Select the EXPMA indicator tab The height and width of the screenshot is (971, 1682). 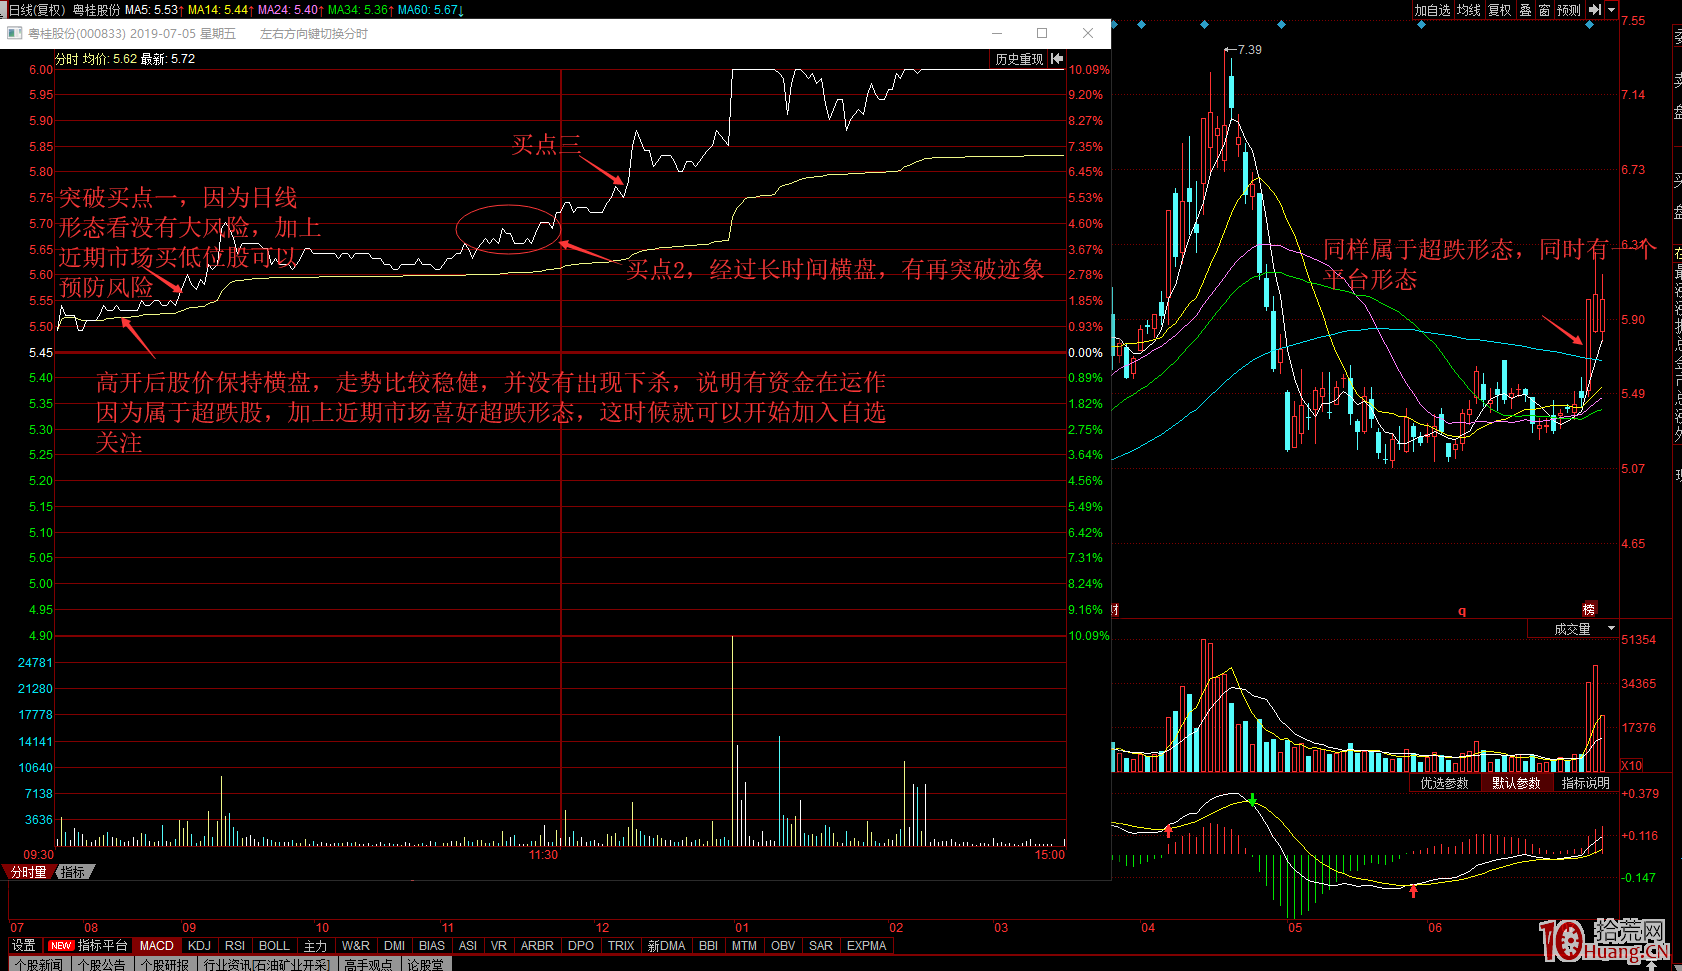coord(866,945)
